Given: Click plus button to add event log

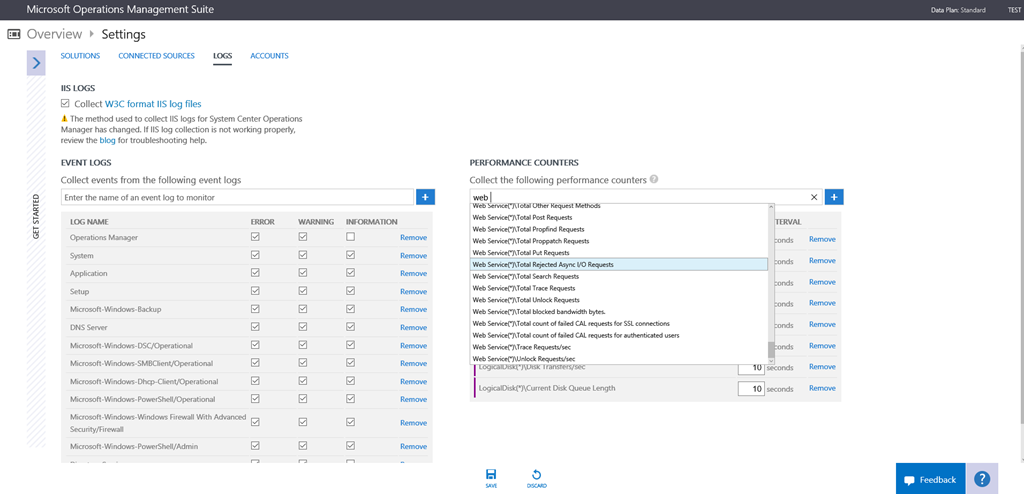Looking at the screenshot, I should coord(424,197).
